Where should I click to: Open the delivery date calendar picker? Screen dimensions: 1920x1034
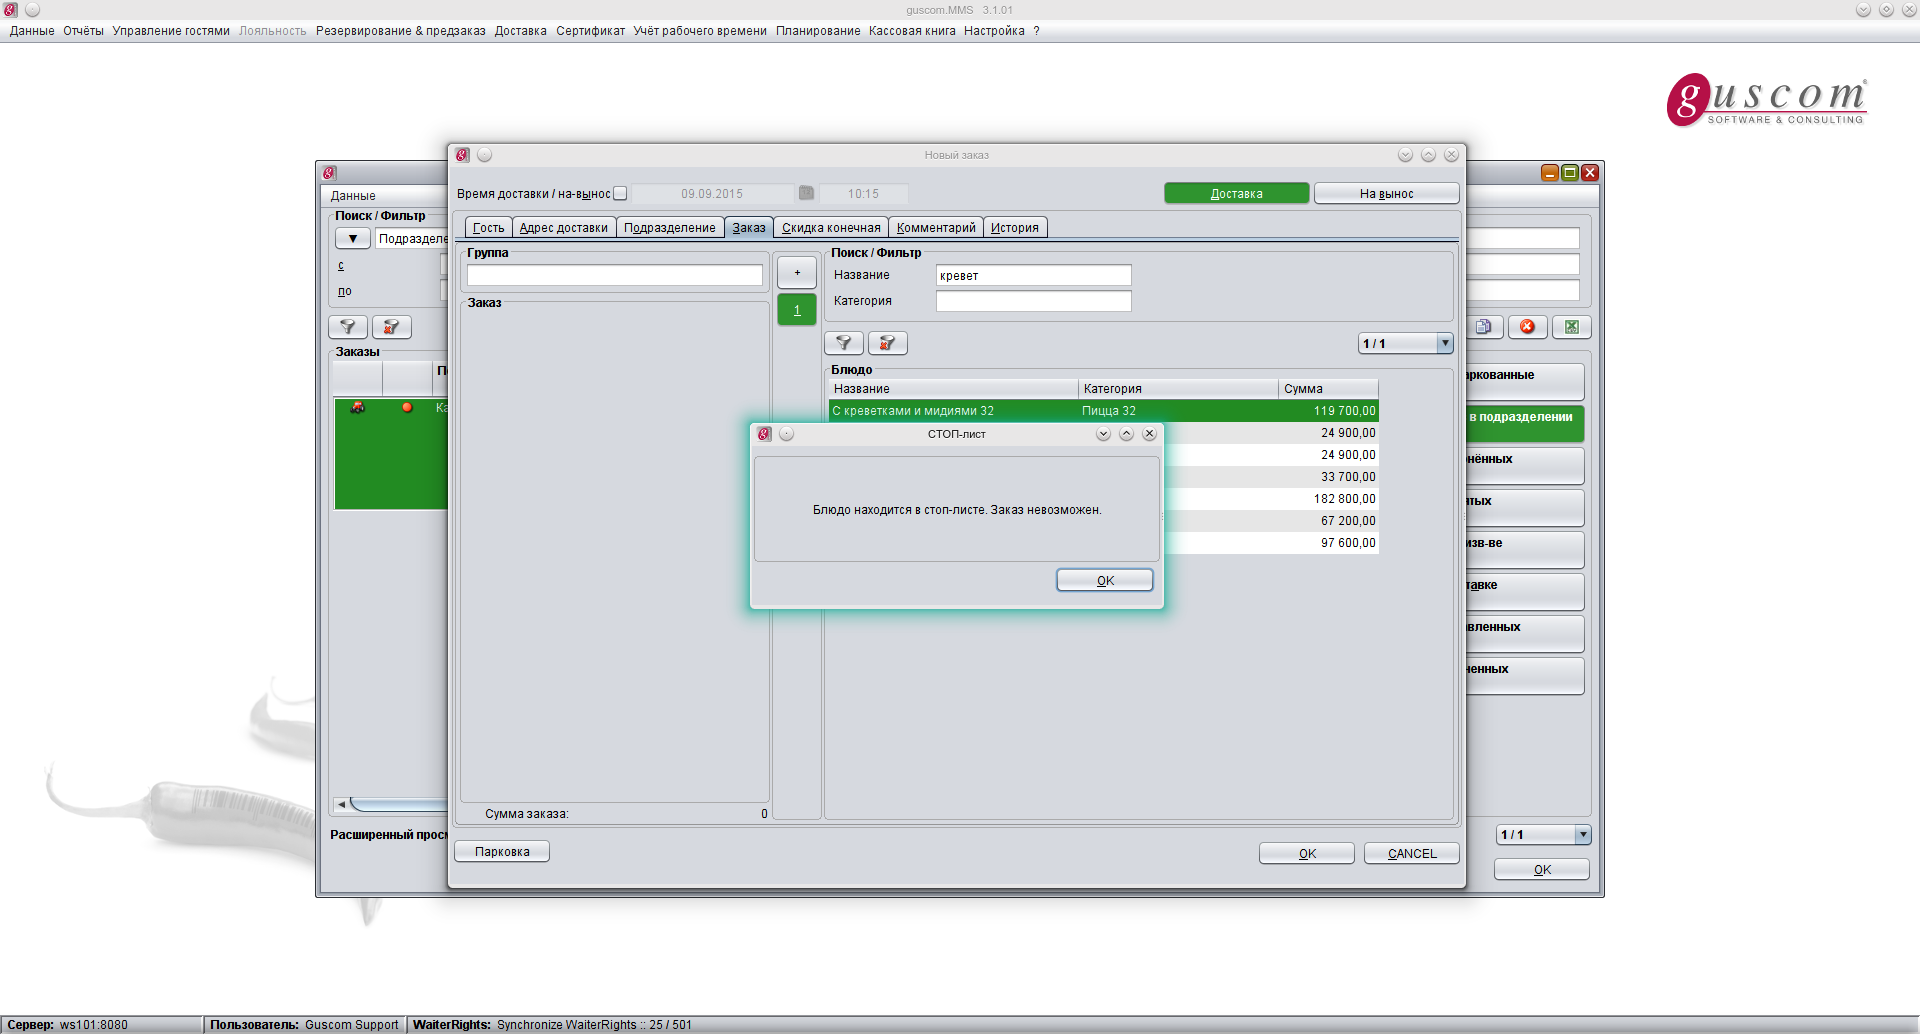click(x=806, y=193)
